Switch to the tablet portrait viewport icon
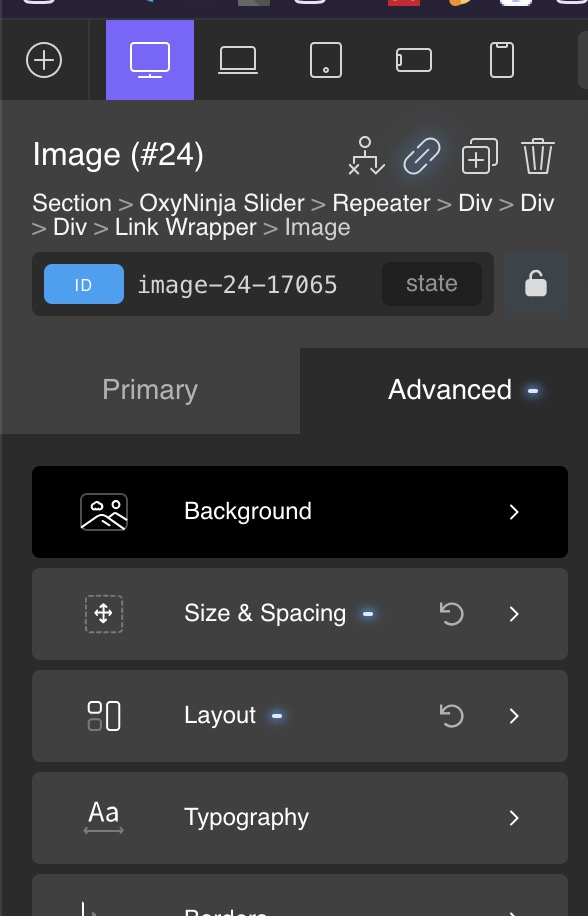Viewport: 588px width, 916px height. click(326, 60)
